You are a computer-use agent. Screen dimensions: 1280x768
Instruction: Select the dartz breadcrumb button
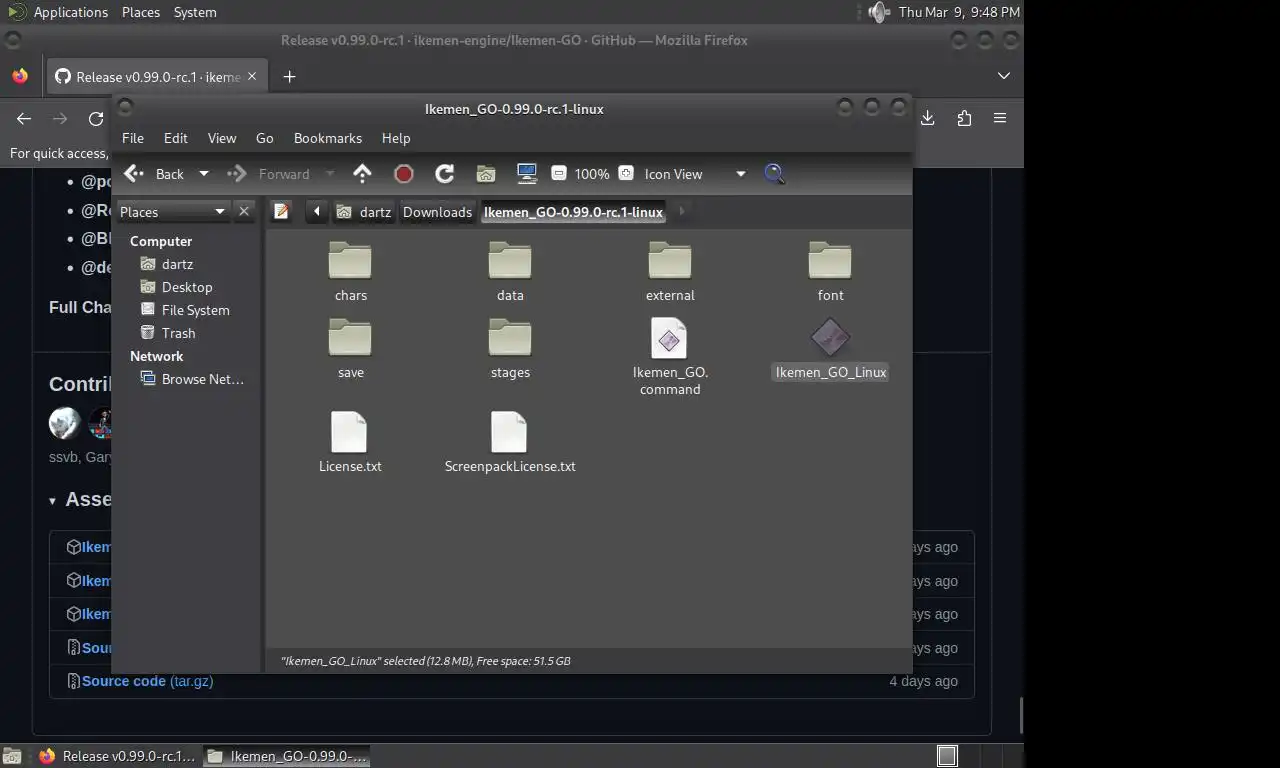pos(364,211)
